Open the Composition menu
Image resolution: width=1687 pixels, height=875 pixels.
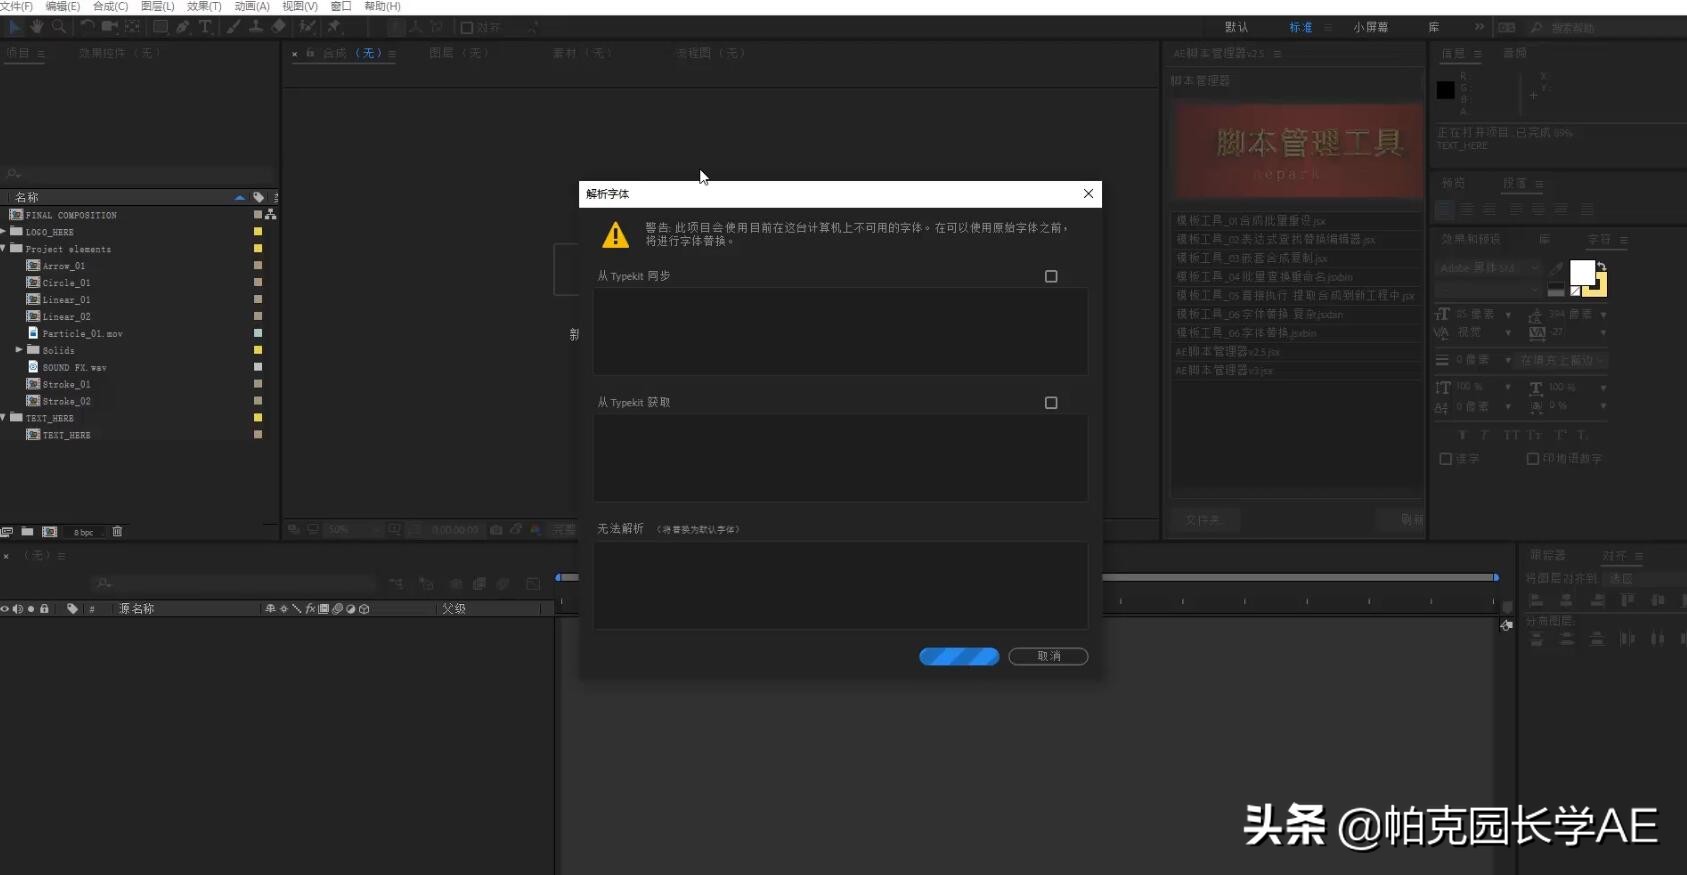pos(110,6)
